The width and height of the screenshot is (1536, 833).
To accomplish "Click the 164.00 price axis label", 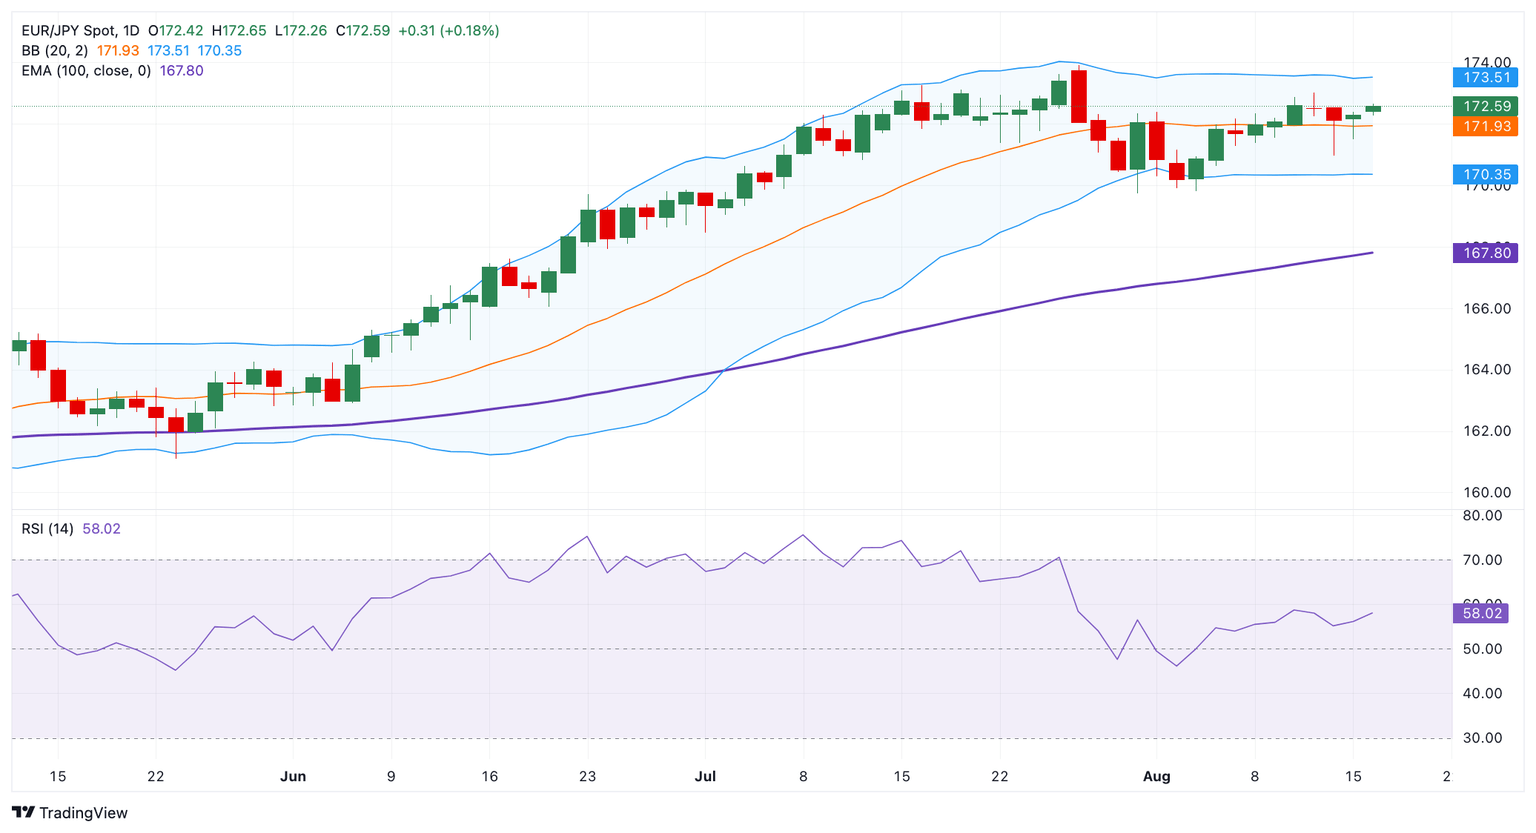I will point(1486,370).
